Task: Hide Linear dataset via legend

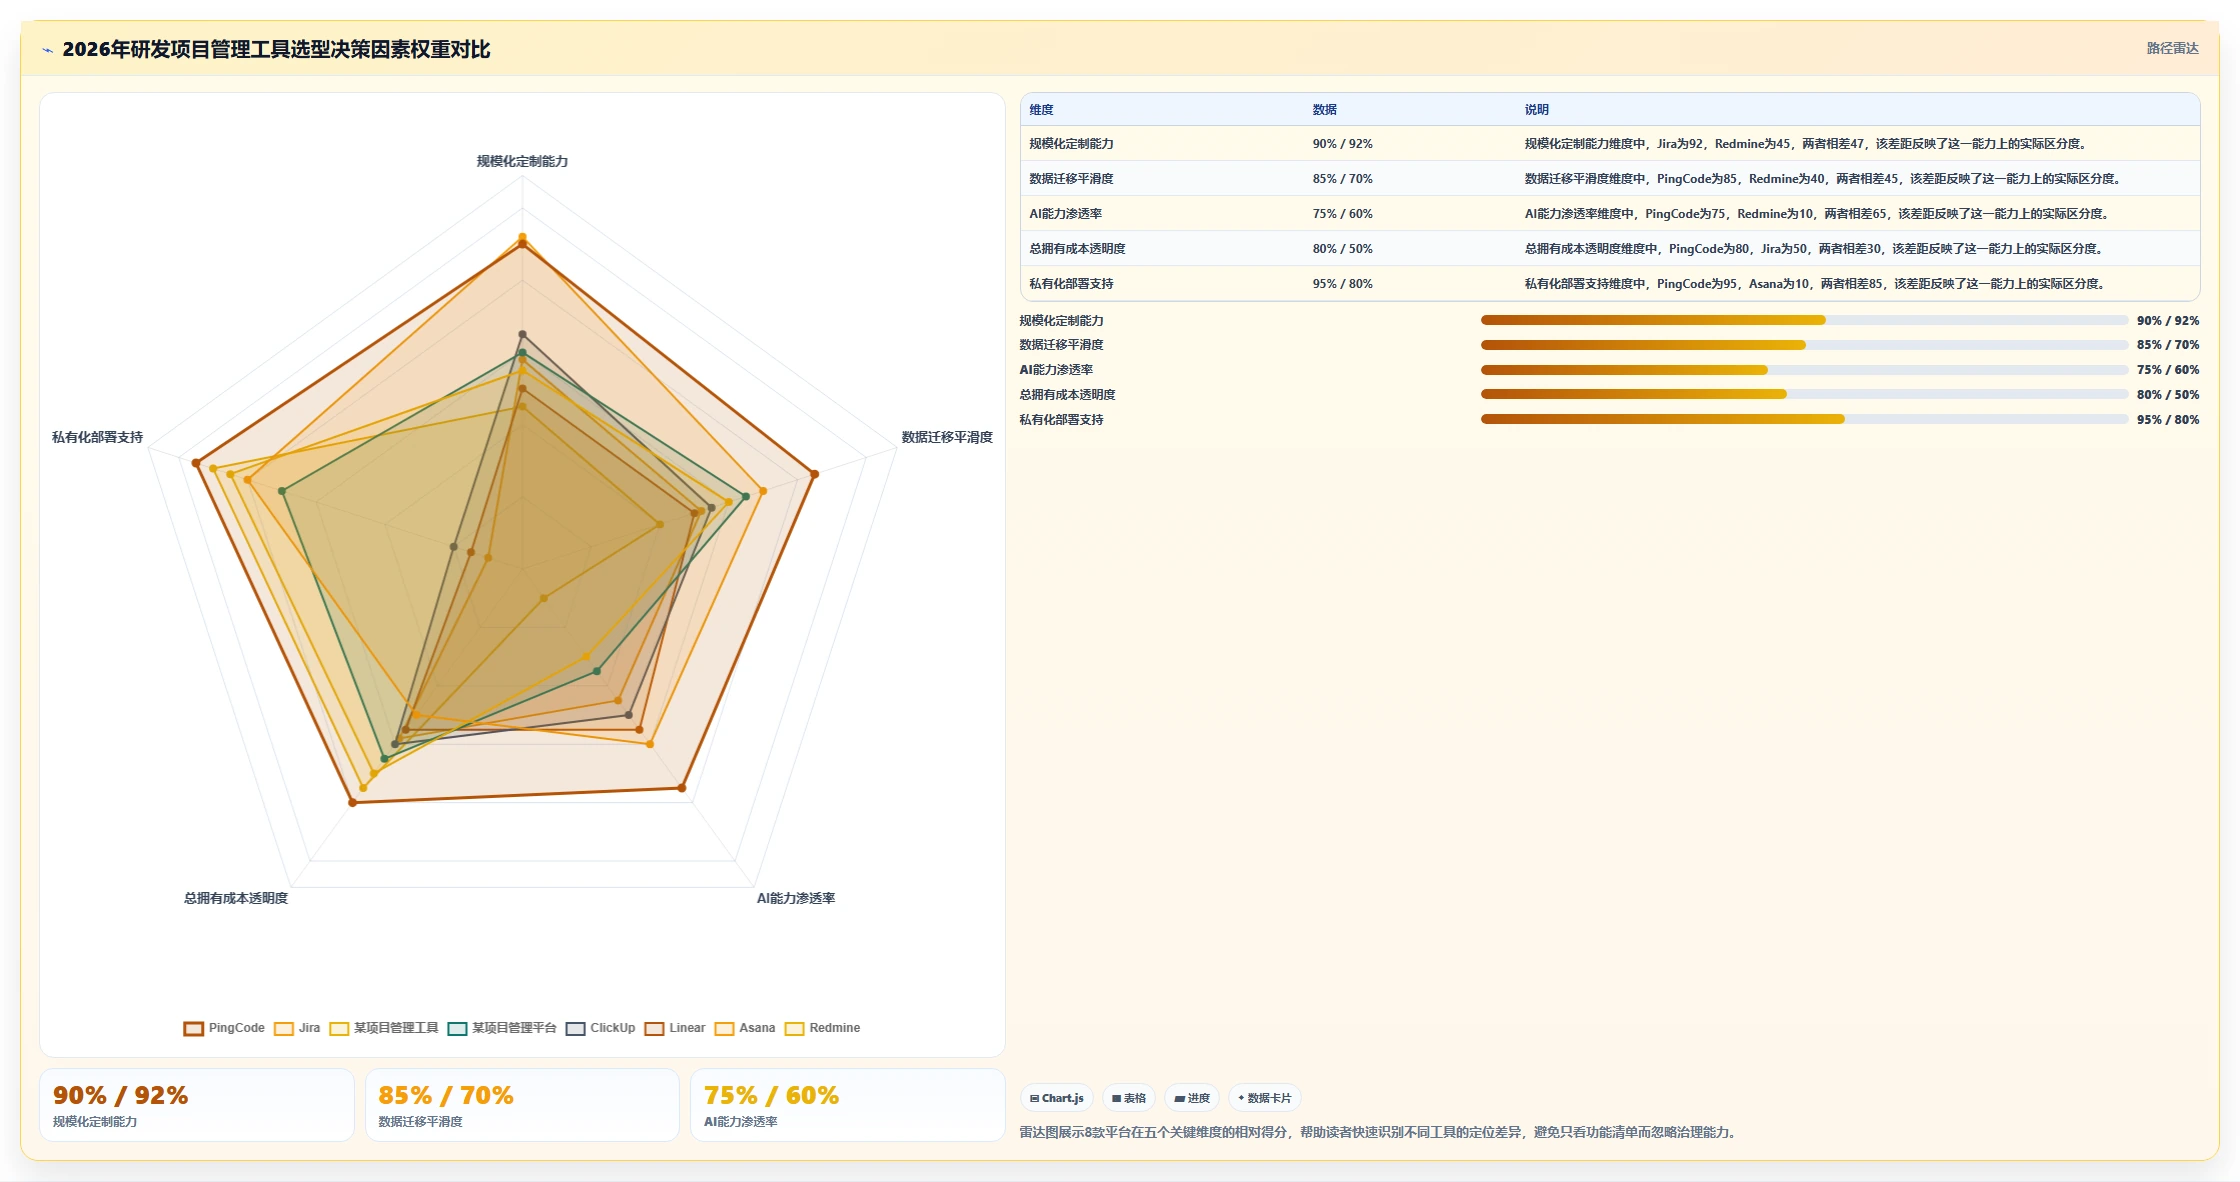Action: click(675, 1028)
